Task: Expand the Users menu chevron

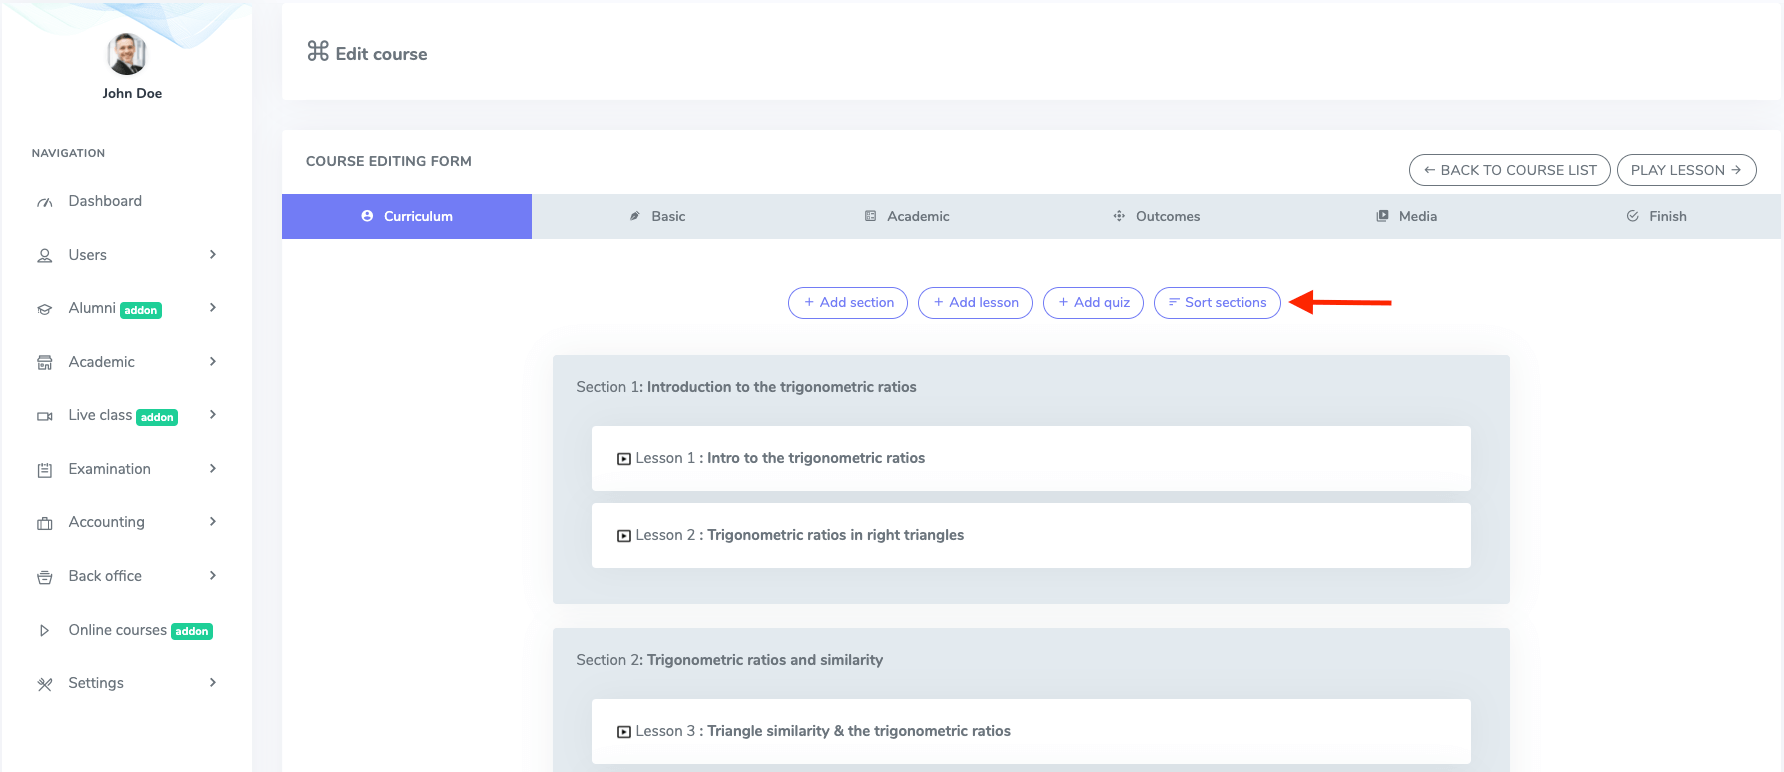Action: click(213, 255)
